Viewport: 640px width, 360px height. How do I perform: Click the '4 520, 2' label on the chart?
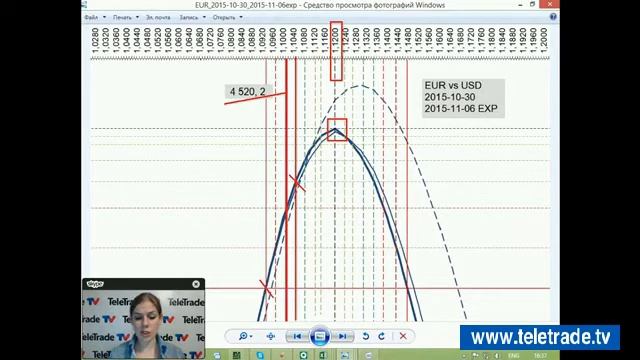click(x=248, y=92)
